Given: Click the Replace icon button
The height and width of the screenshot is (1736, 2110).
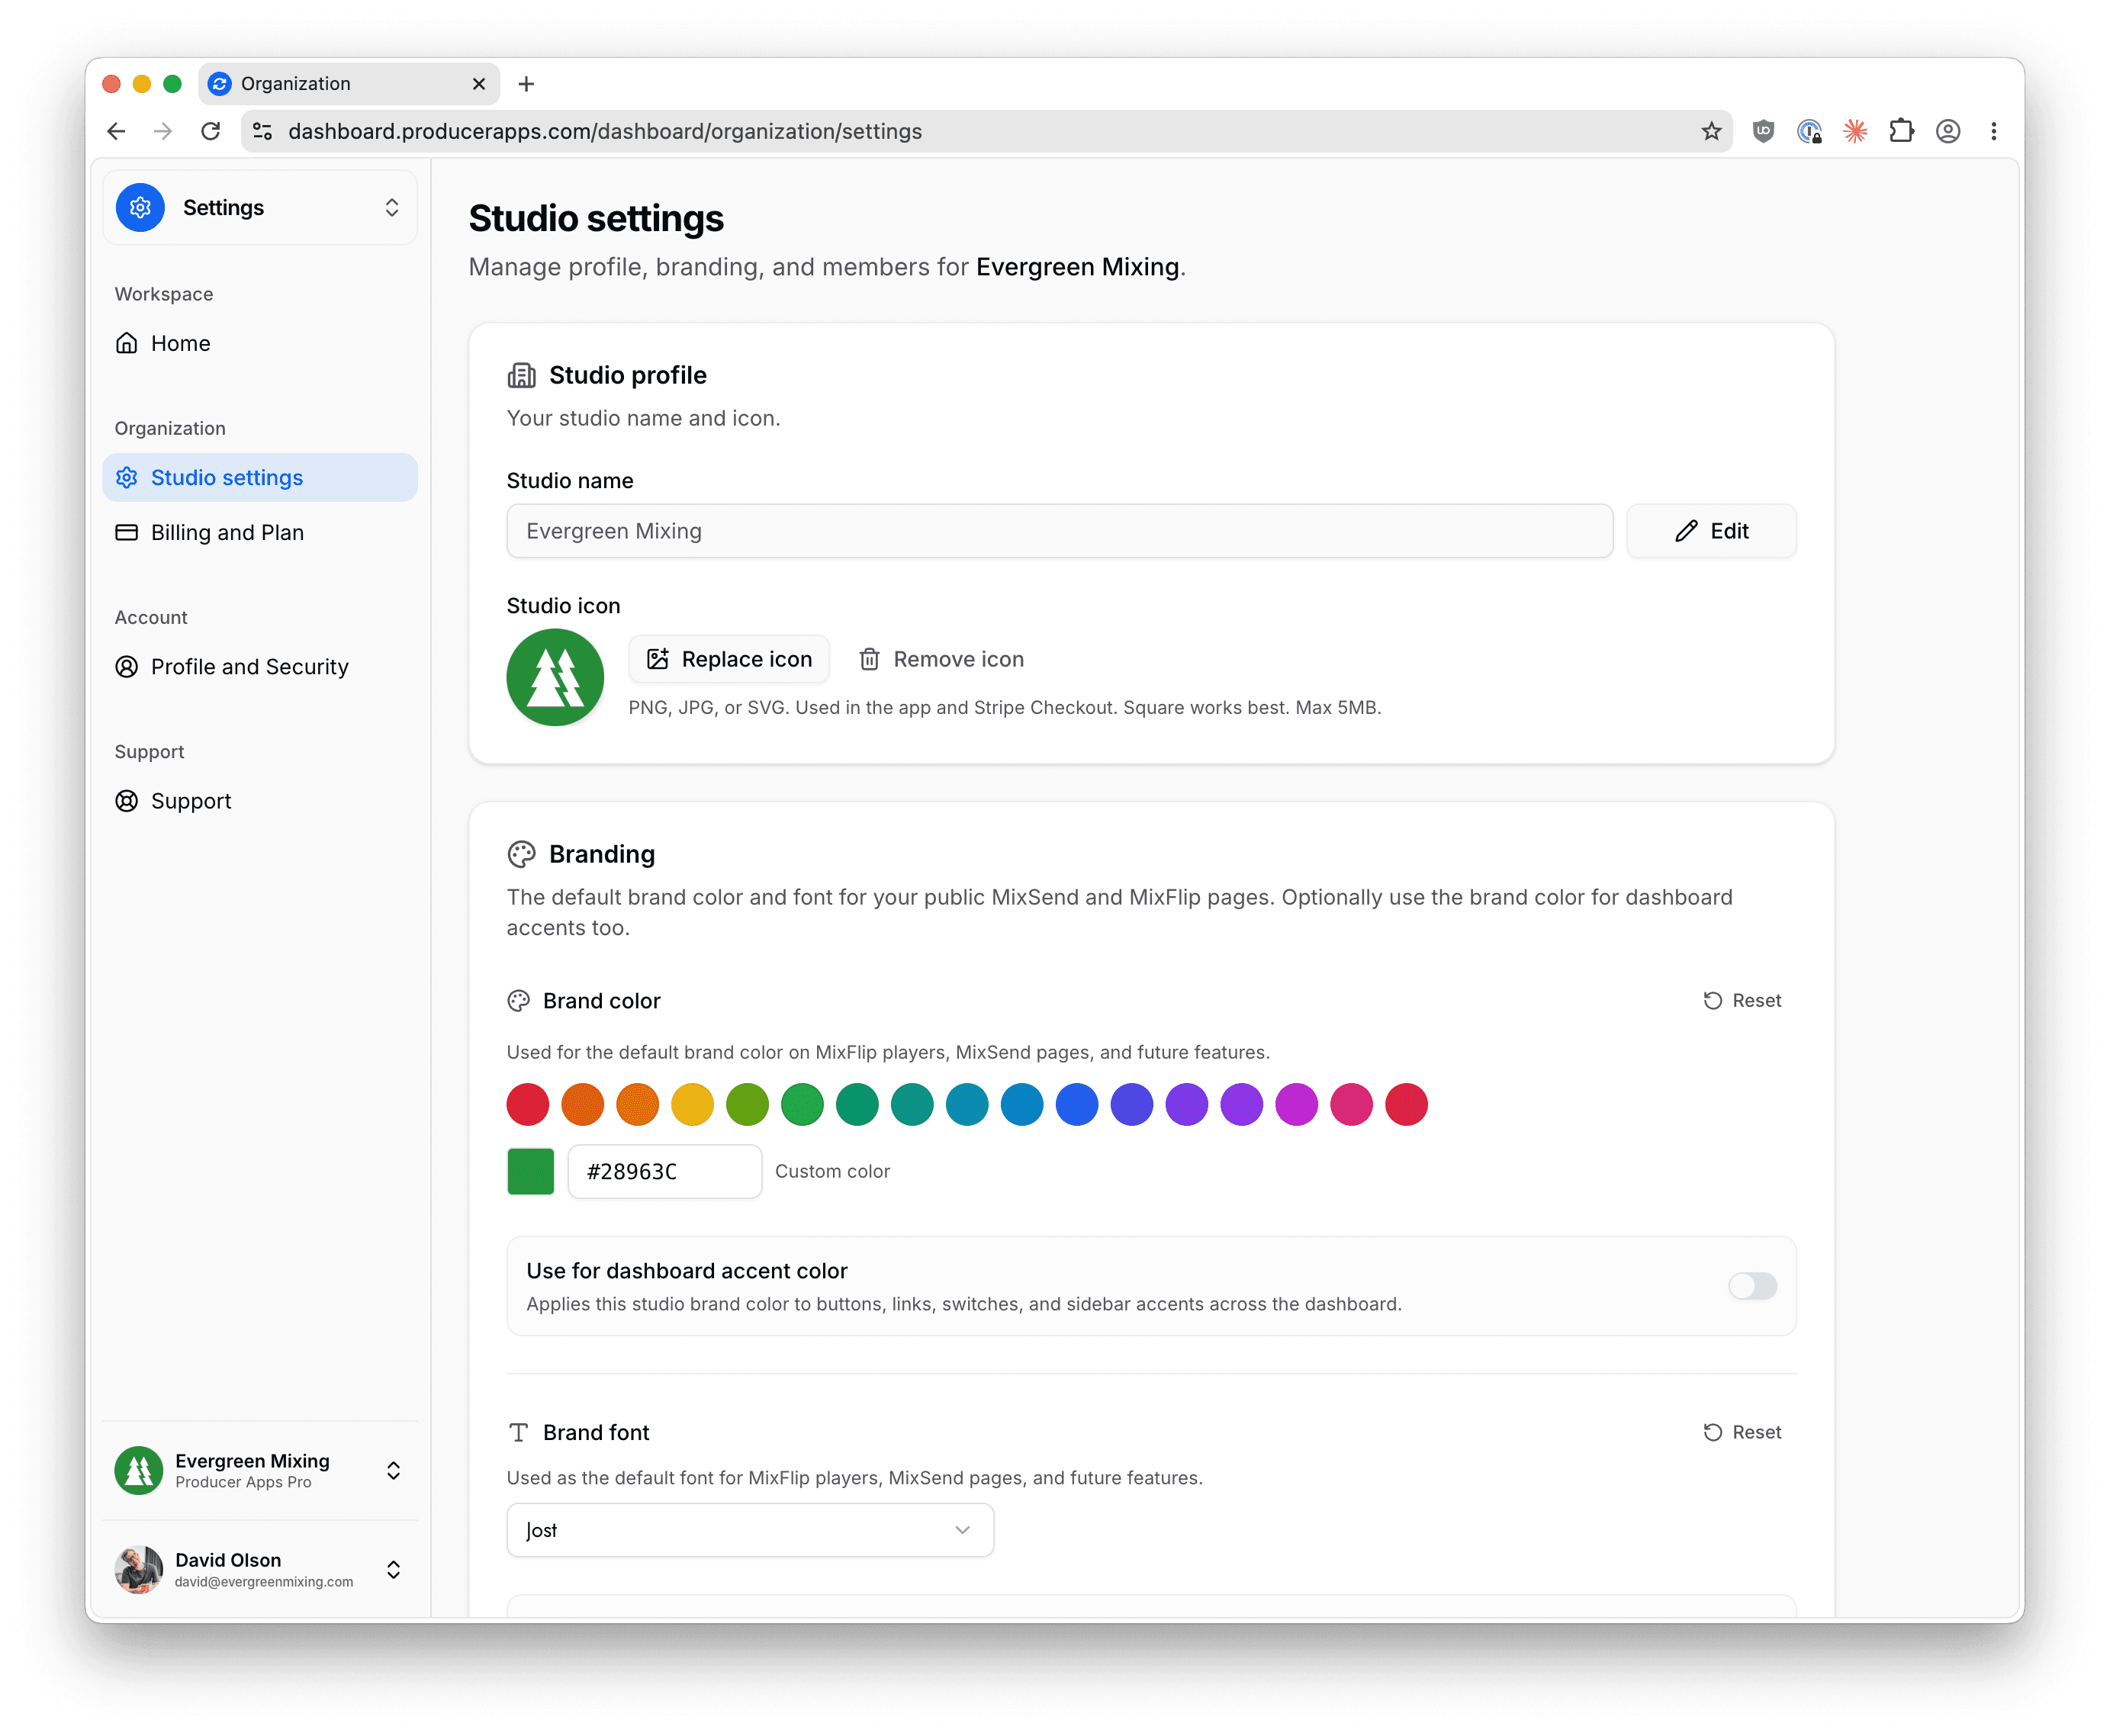Looking at the screenshot, I should click(729, 659).
